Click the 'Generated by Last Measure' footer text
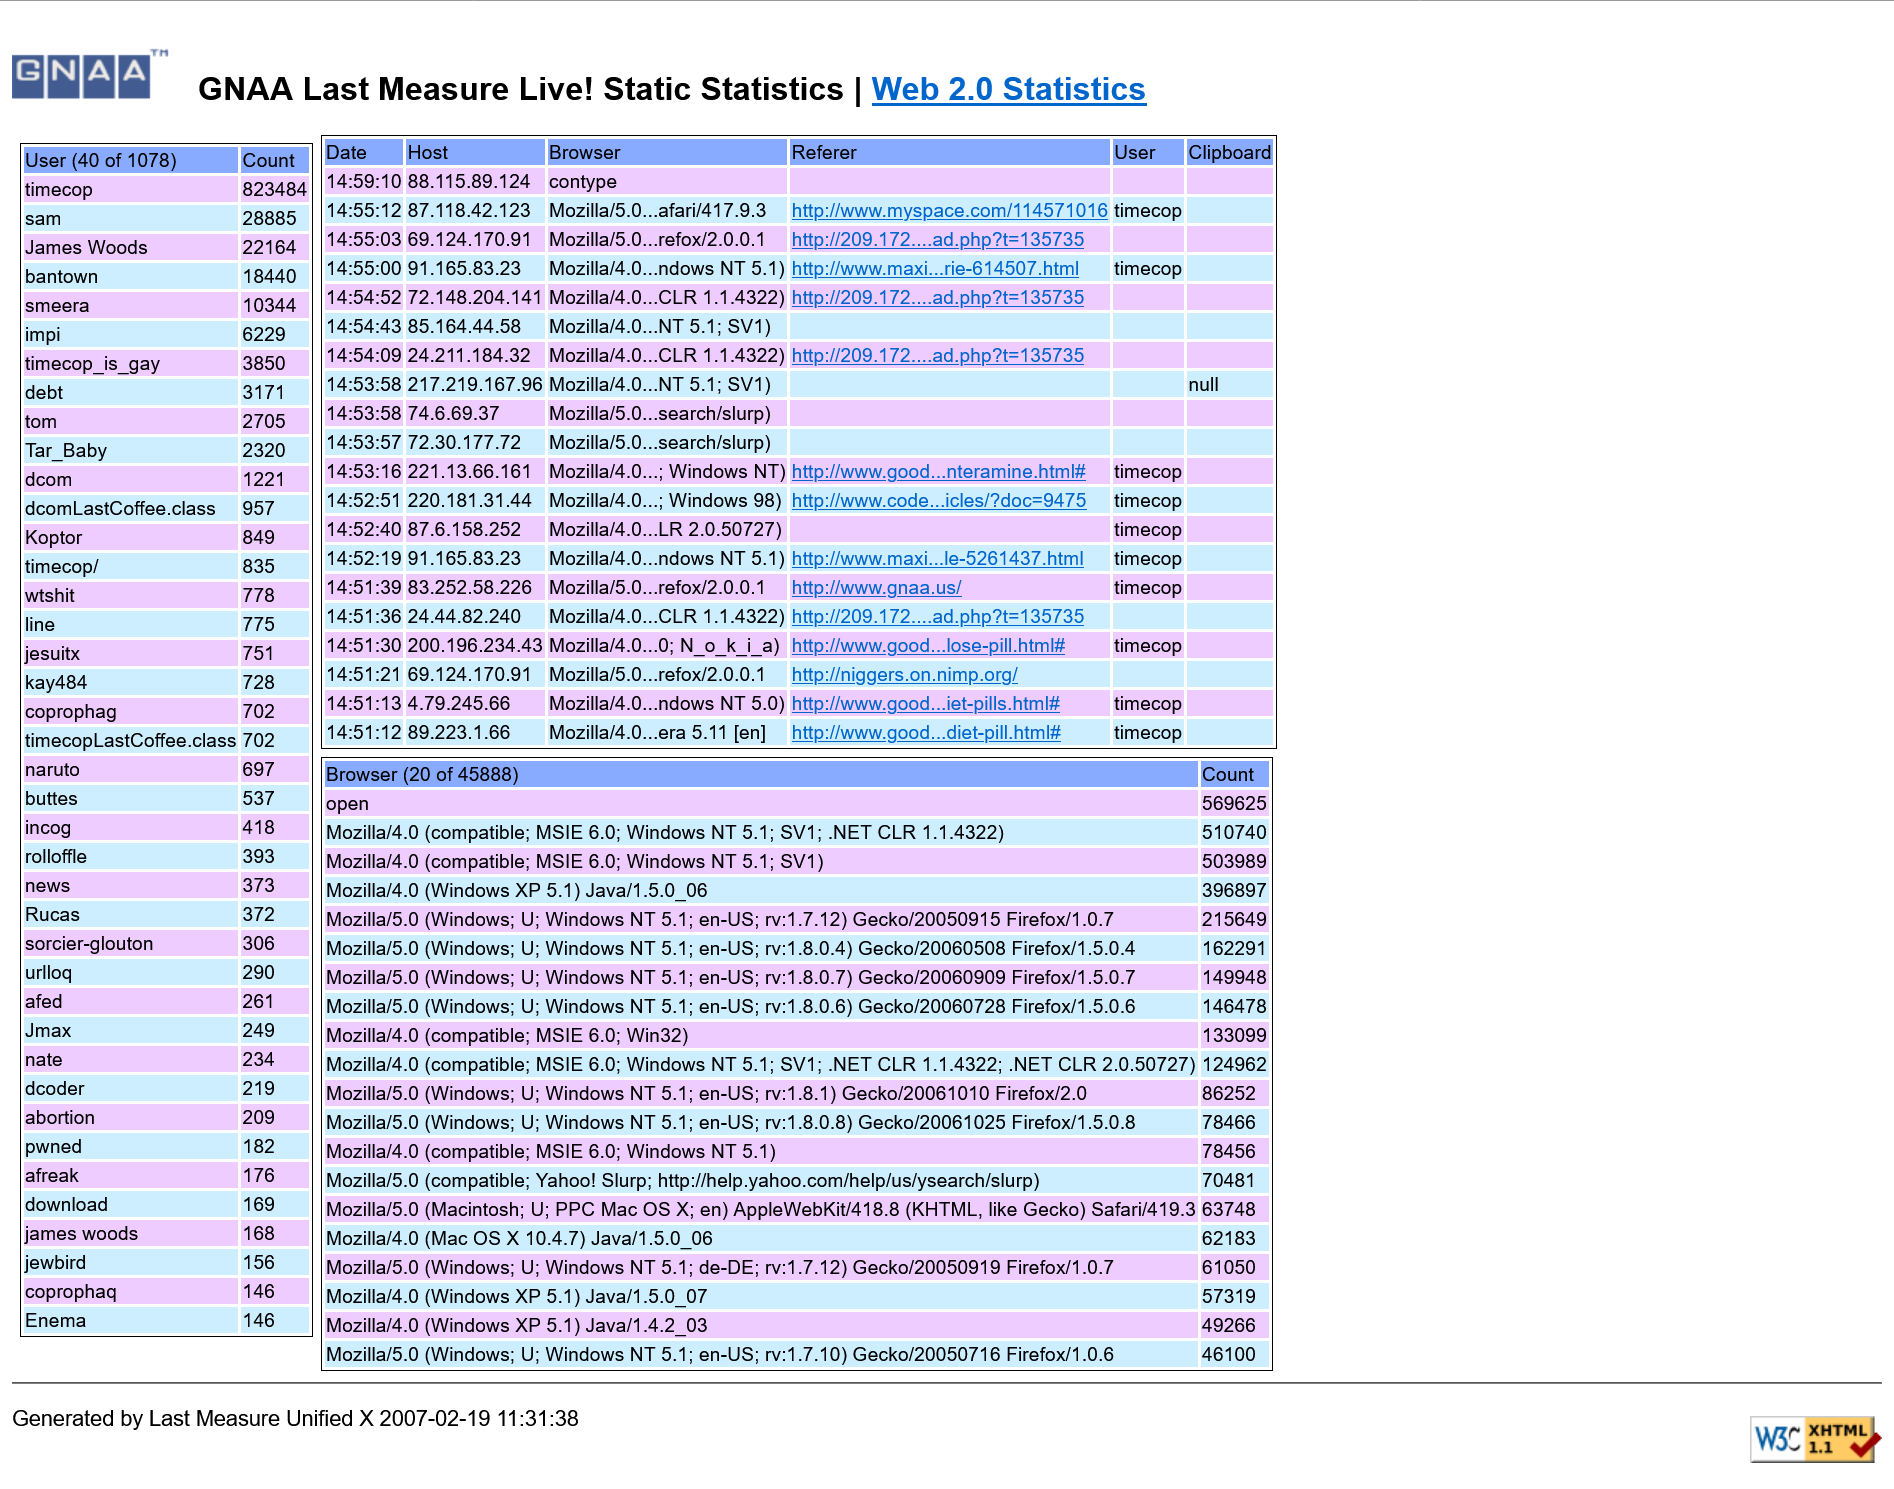1894x1489 pixels. 295,1418
